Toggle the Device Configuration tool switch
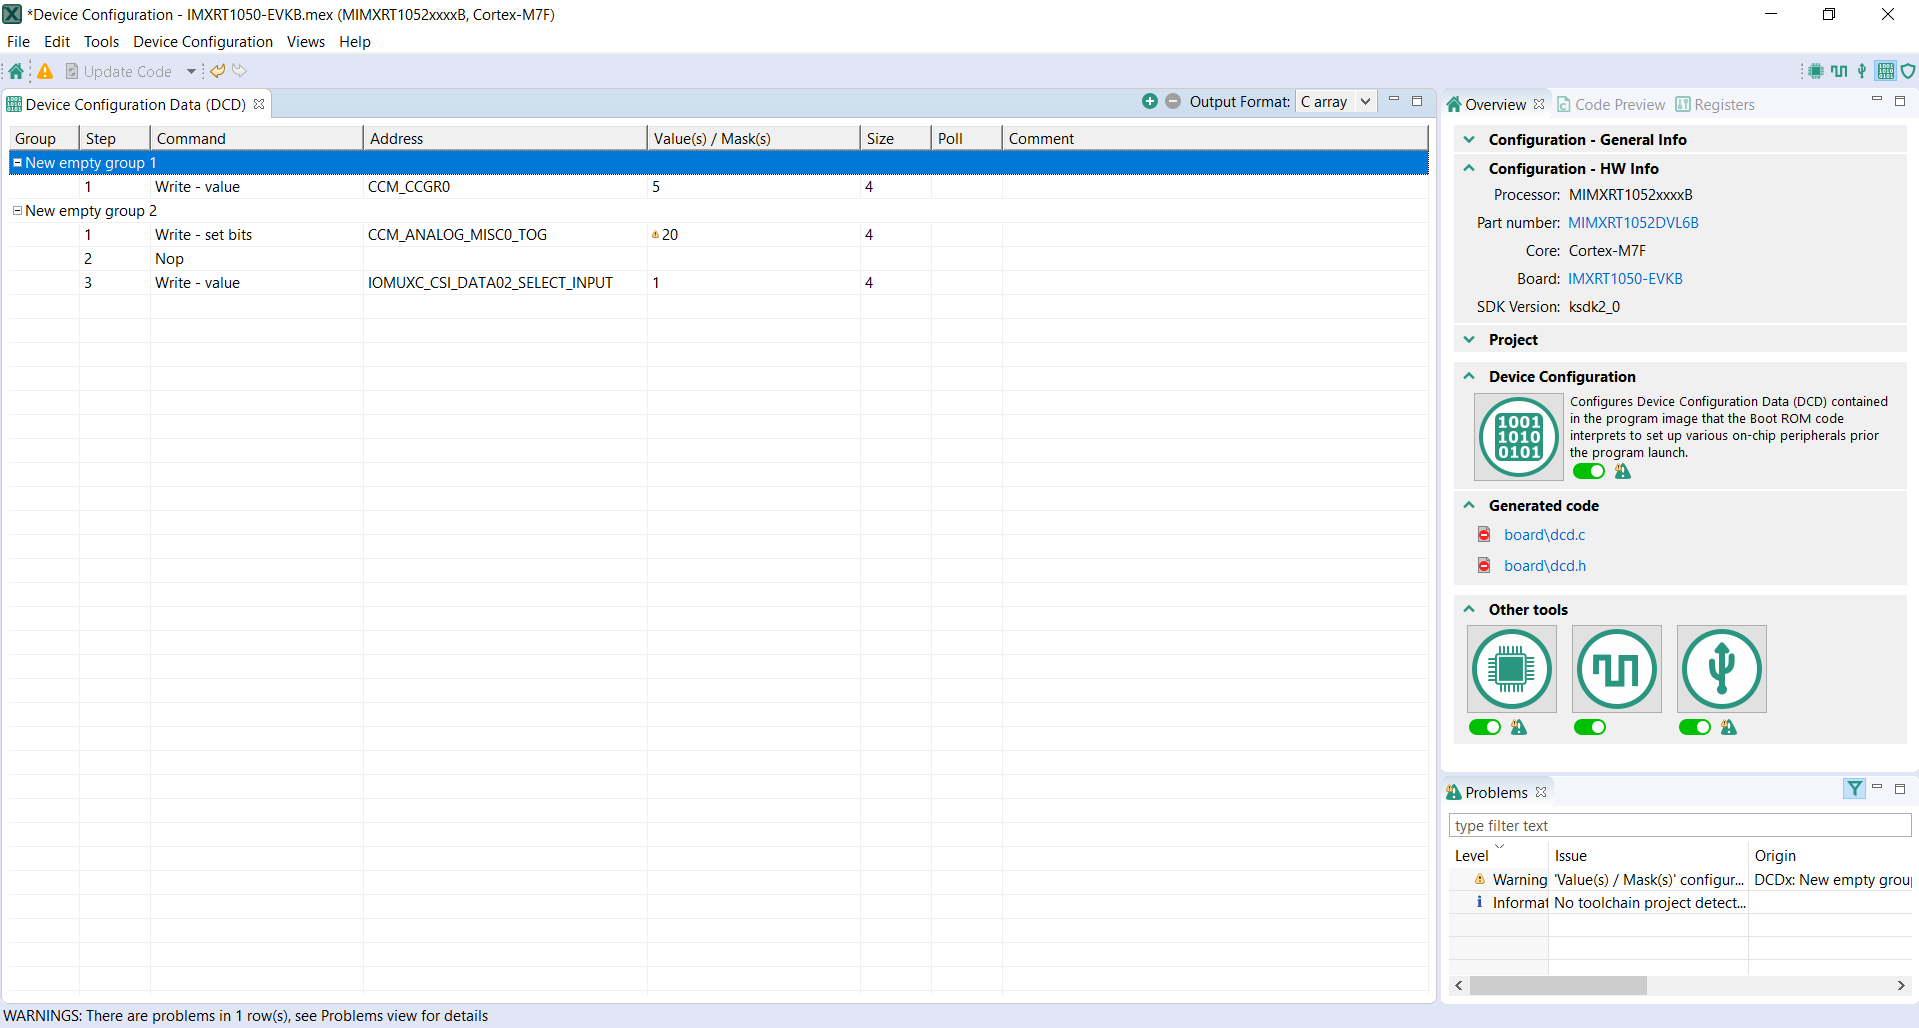The height and width of the screenshot is (1028, 1919). click(1589, 471)
